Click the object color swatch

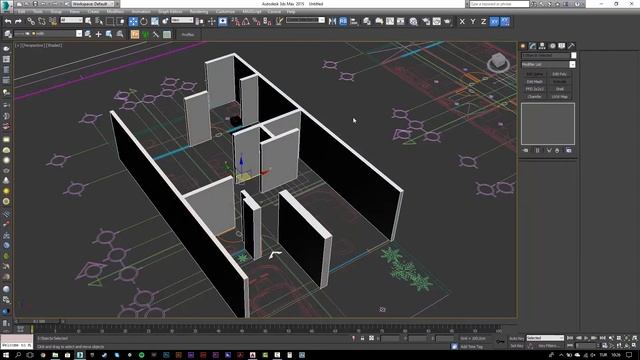click(573, 55)
